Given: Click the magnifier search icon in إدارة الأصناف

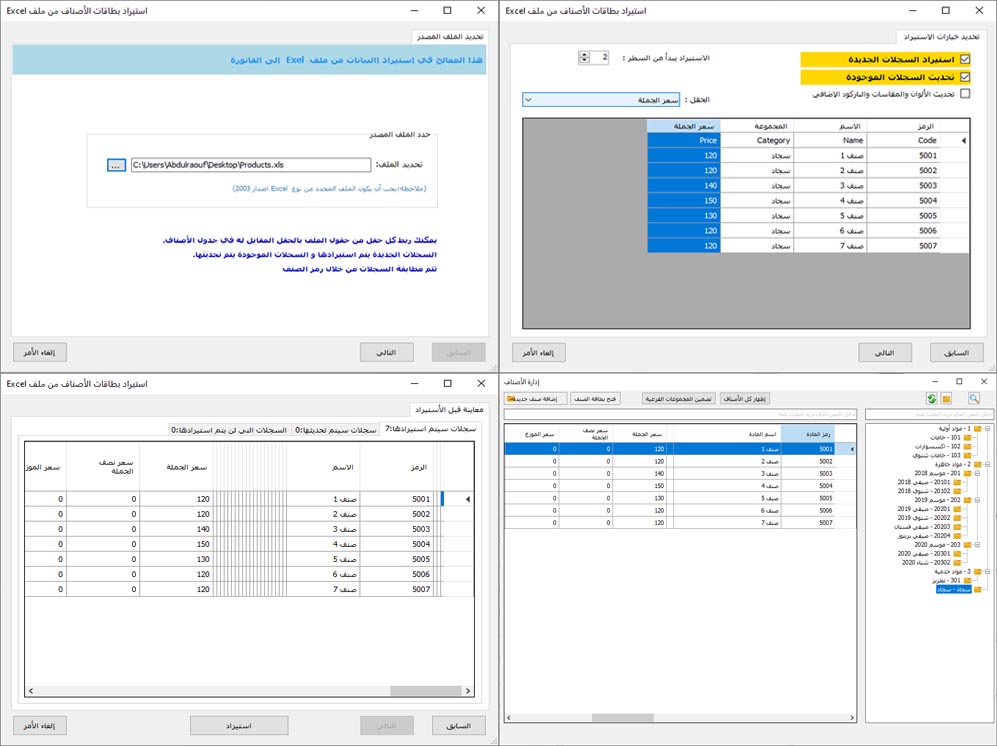Looking at the screenshot, I should [x=974, y=399].
